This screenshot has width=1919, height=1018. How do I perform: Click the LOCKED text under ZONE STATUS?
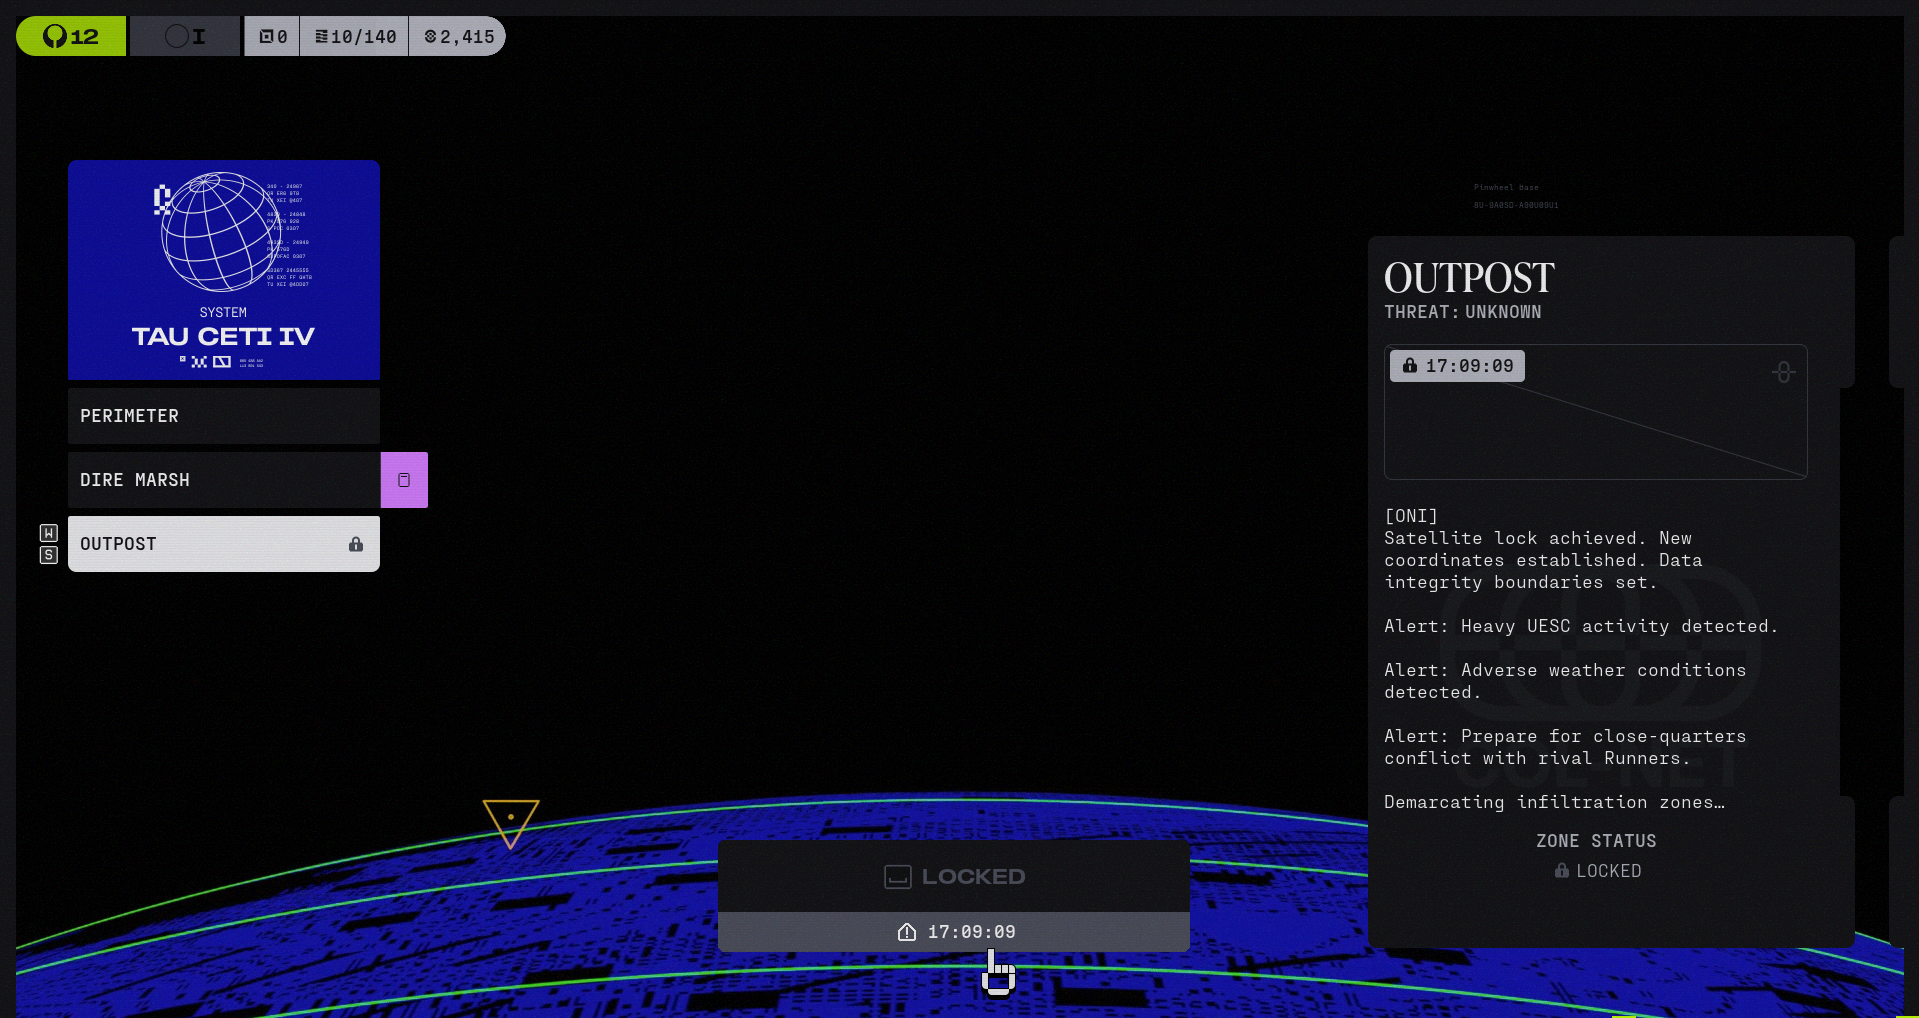[x=1609, y=871]
